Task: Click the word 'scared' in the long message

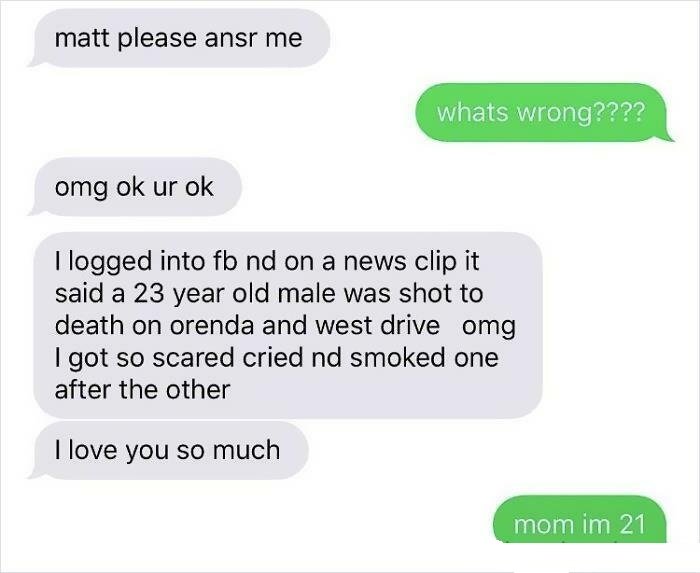Action: 193,358
